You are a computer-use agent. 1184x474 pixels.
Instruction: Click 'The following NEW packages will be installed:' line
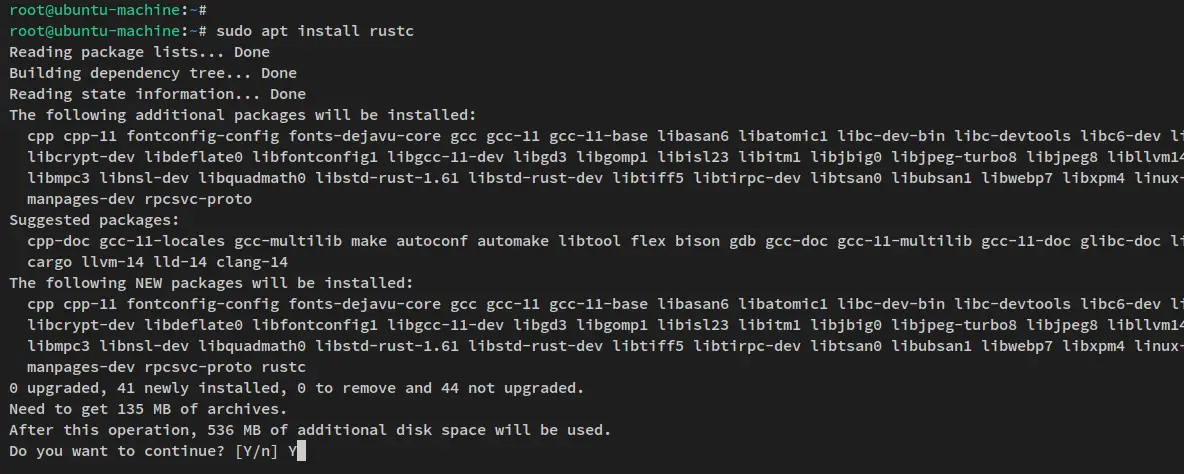click(211, 283)
